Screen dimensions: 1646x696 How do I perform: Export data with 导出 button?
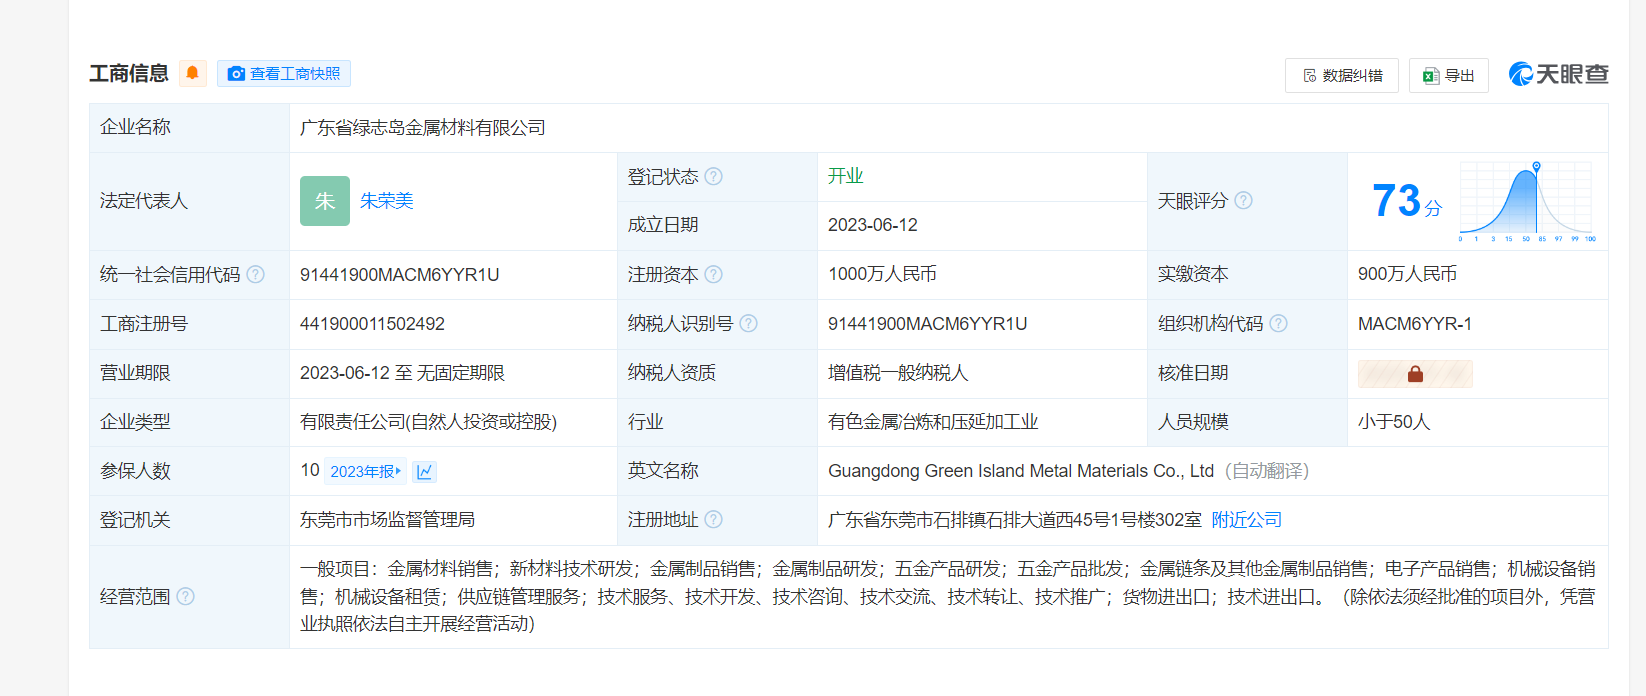(x=1449, y=75)
